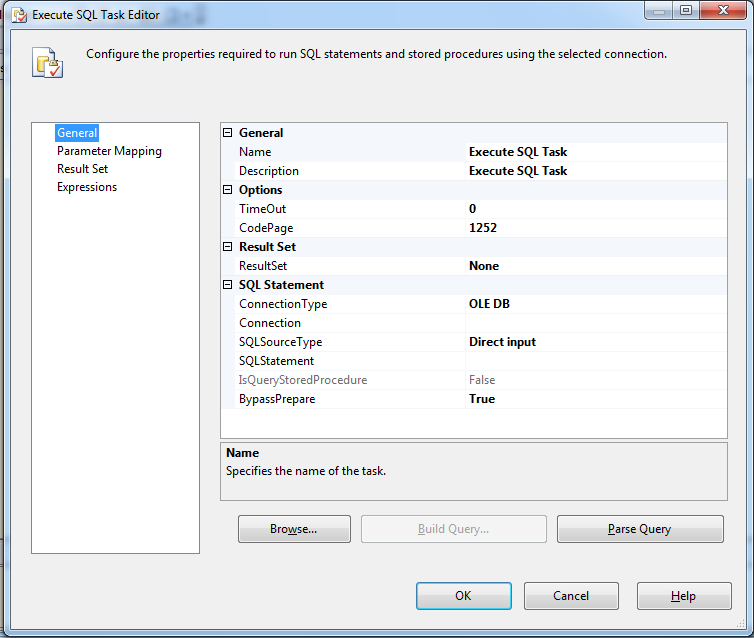Screen dimensions: 754x638
Task: Open the SQLSourceType Direct input dropdown
Action: [x=596, y=342]
